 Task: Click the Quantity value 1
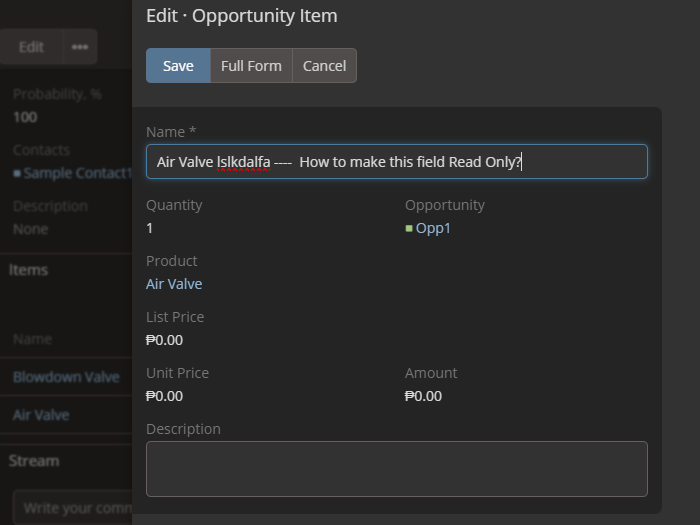pos(150,228)
